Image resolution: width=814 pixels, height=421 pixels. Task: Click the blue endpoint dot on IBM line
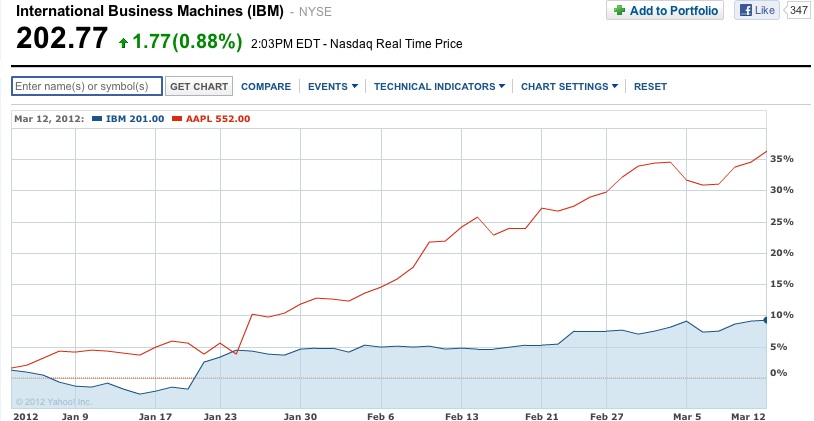point(766,319)
